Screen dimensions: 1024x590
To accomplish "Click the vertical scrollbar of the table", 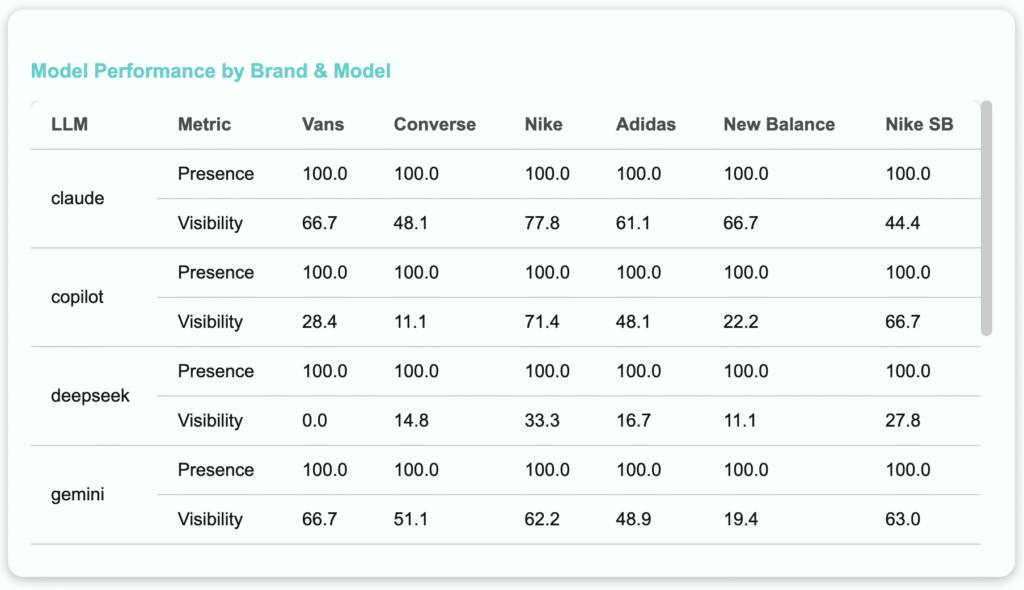I will 986,218.
